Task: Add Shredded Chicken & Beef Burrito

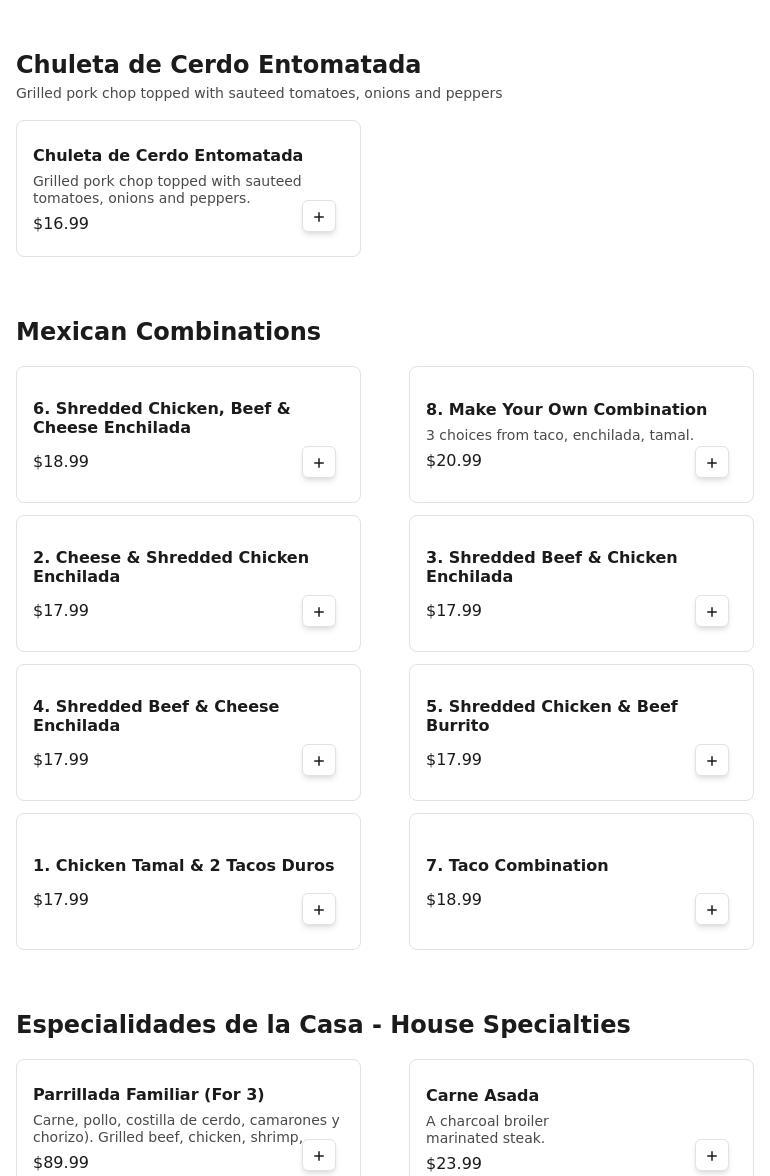Action: pyautogui.click(x=712, y=761)
